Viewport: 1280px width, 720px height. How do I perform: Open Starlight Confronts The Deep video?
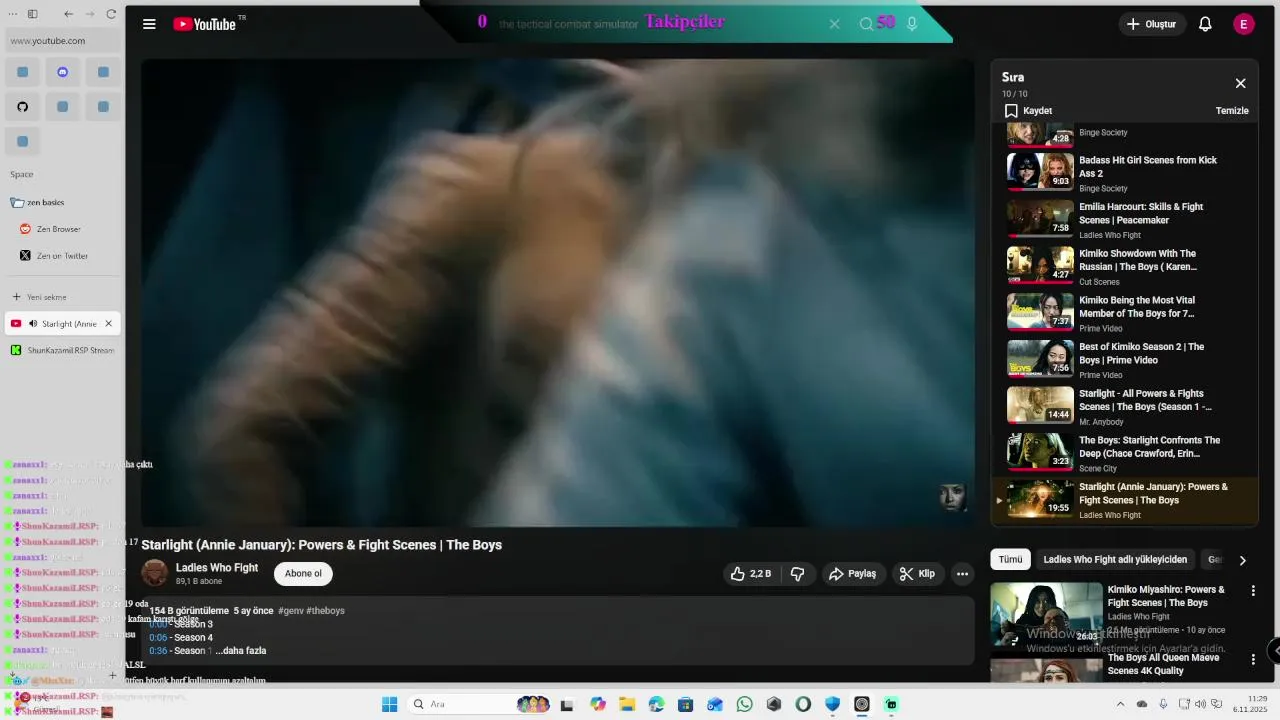pos(1127,453)
